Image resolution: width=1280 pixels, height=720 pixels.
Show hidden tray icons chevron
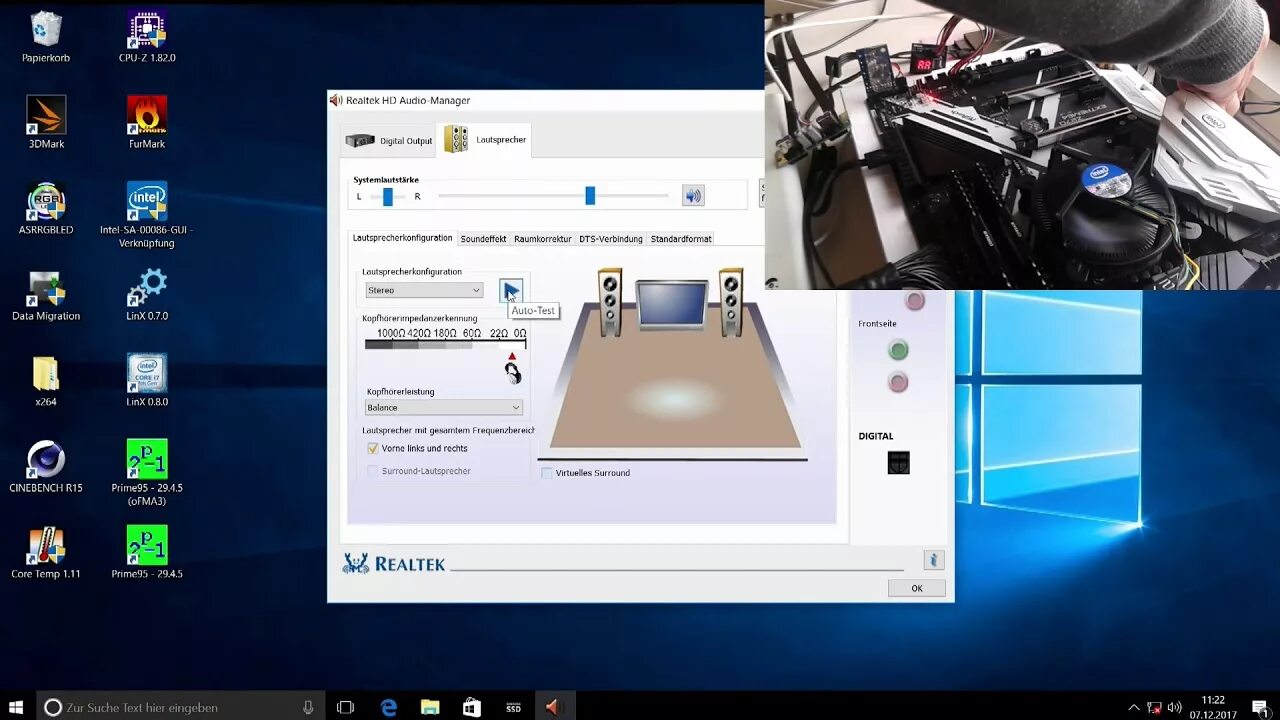point(1133,707)
